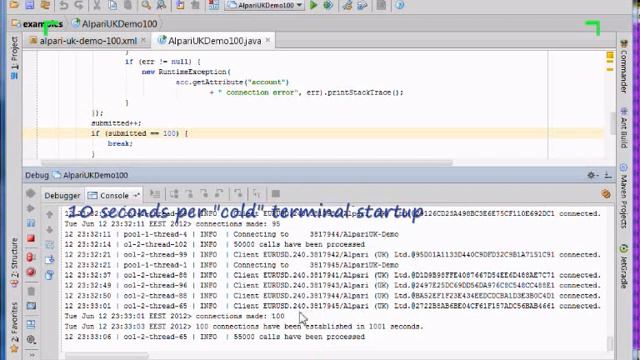640x360 pixels.
Task: Click the Save All toolbar icon
Action: [x=29, y=5]
